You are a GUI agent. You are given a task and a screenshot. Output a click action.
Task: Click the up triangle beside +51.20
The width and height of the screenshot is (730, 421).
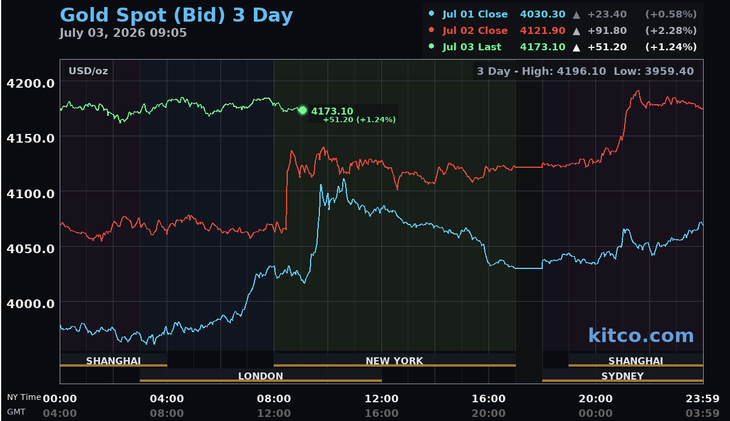coord(576,48)
